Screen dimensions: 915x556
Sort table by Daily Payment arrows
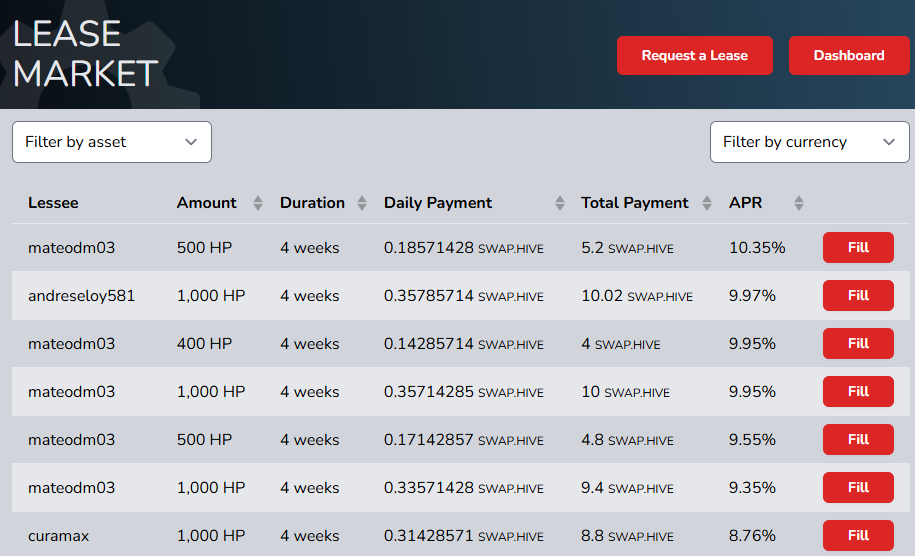point(560,203)
